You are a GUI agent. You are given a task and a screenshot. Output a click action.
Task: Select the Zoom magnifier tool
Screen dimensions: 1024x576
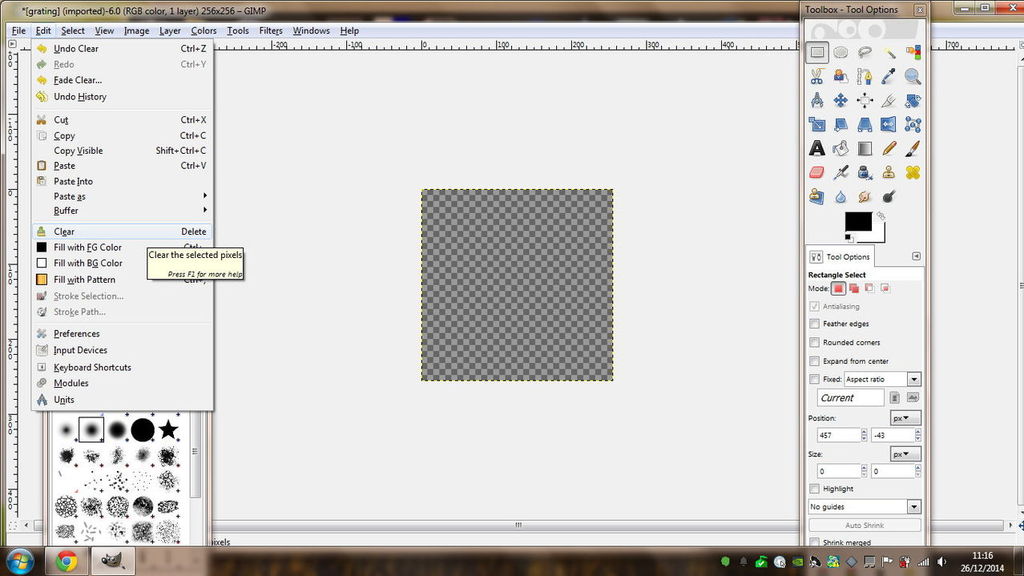pyautogui.click(x=913, y=76)
